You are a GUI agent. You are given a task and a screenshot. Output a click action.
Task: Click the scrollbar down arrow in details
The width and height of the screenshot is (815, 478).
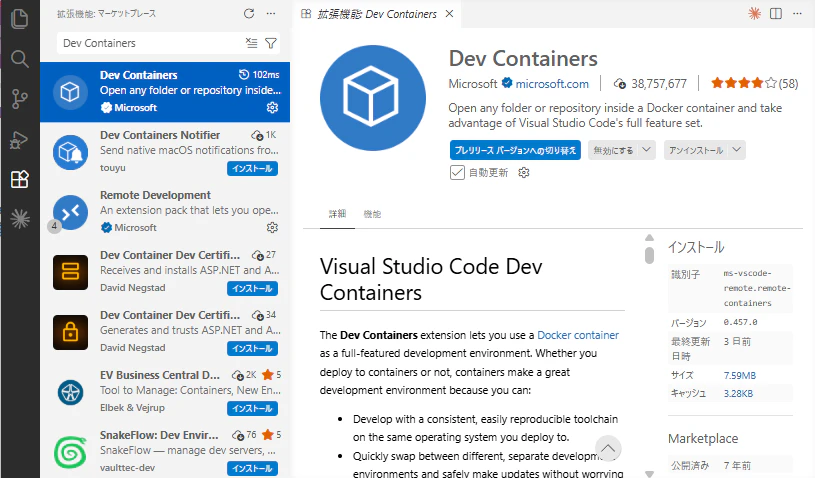pos(649,473)
